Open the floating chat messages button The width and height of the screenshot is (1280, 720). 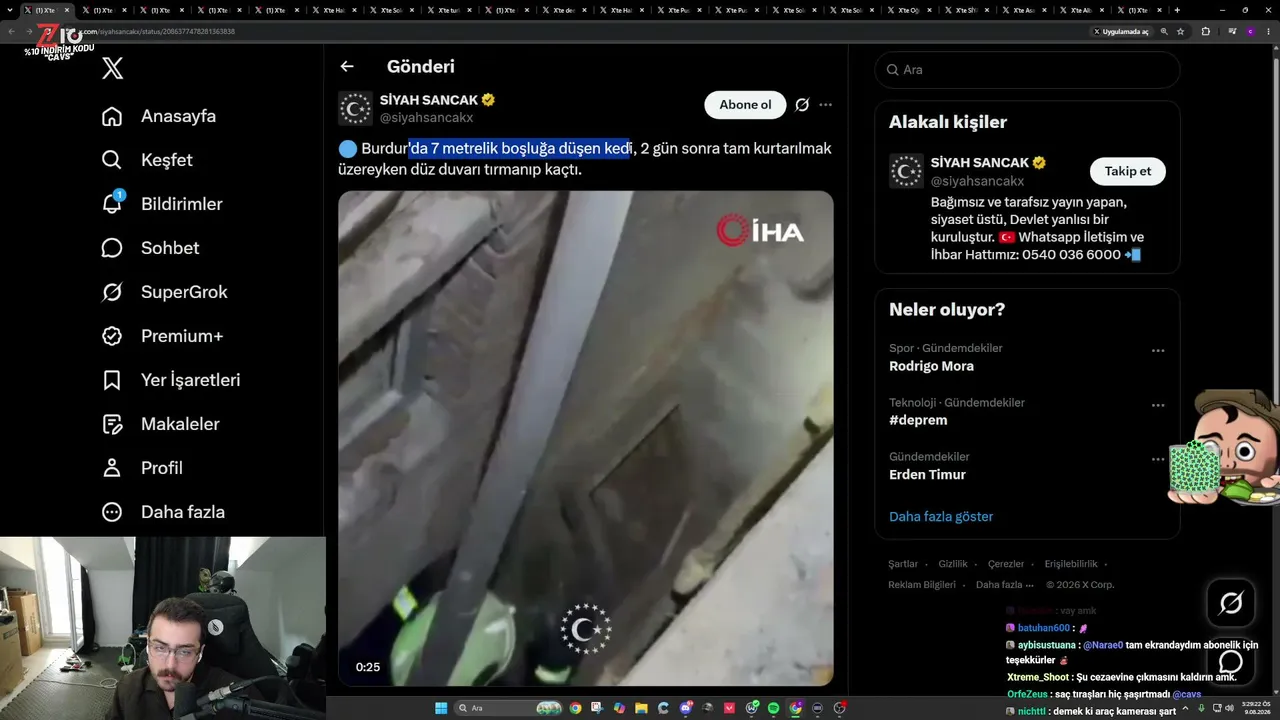[1231, 661]
